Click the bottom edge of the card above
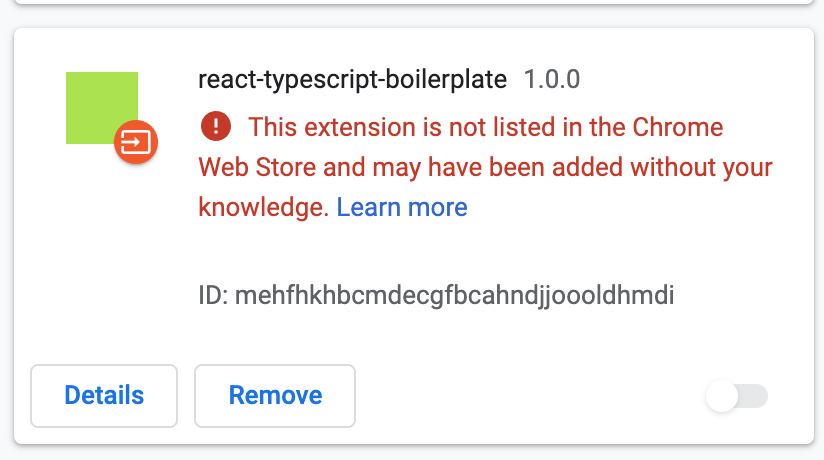 coord(412,3)
